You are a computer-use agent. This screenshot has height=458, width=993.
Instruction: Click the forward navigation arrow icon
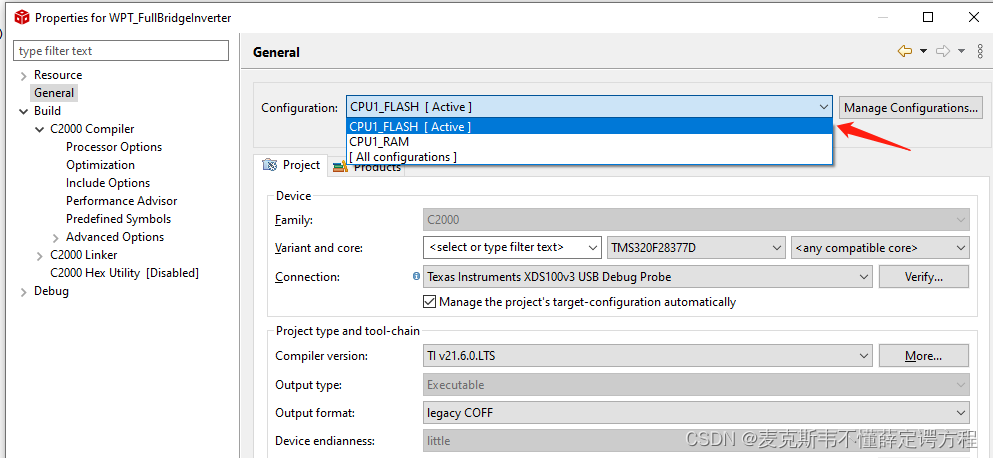[x=943, y=51]
